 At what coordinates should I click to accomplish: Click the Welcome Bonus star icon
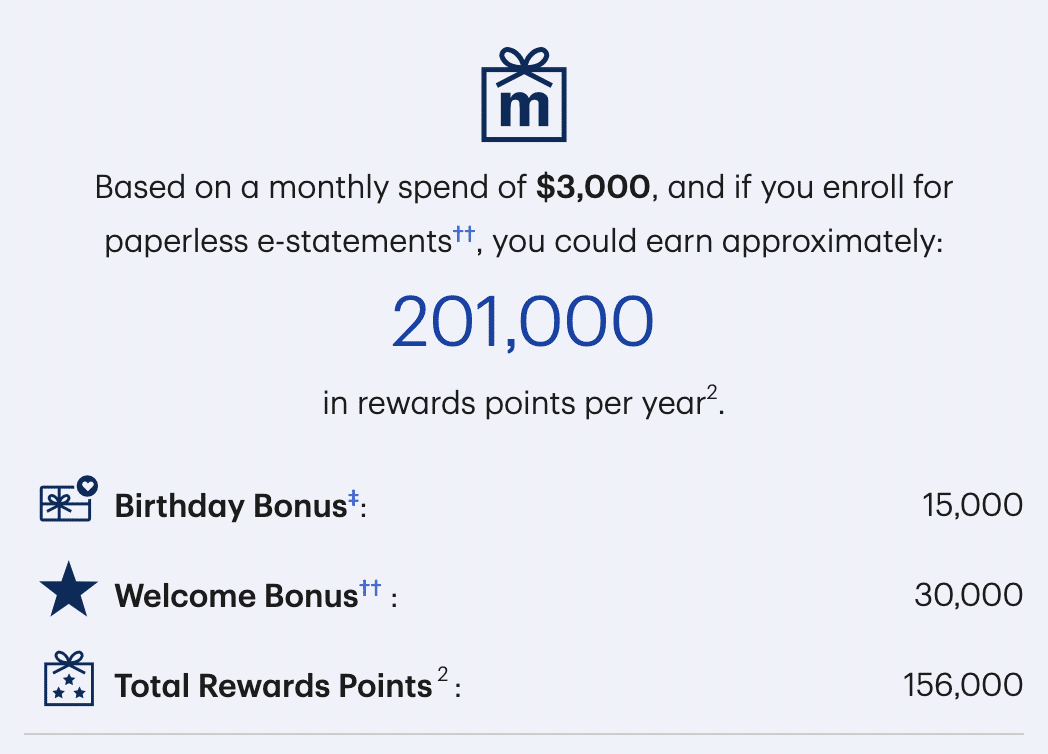tap(68, 593)
